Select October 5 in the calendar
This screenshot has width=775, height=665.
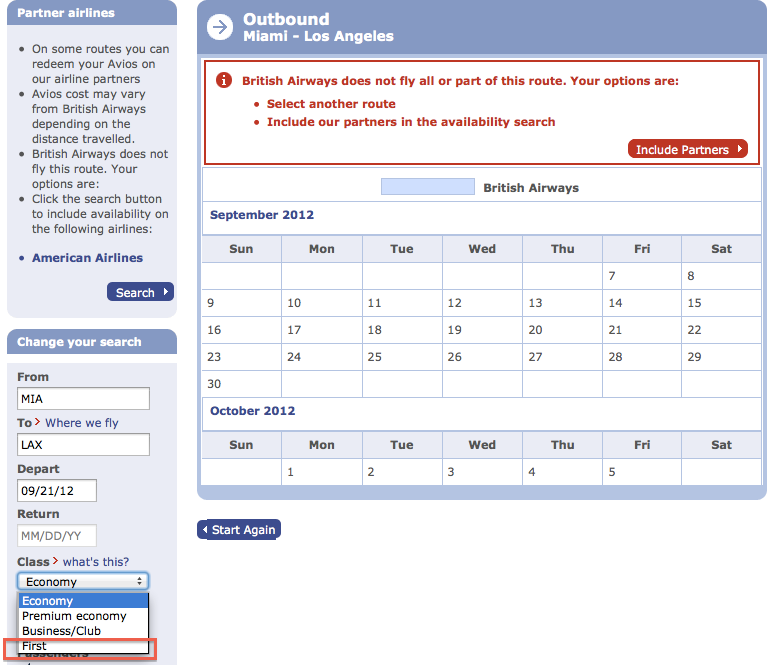click(642, 472)
